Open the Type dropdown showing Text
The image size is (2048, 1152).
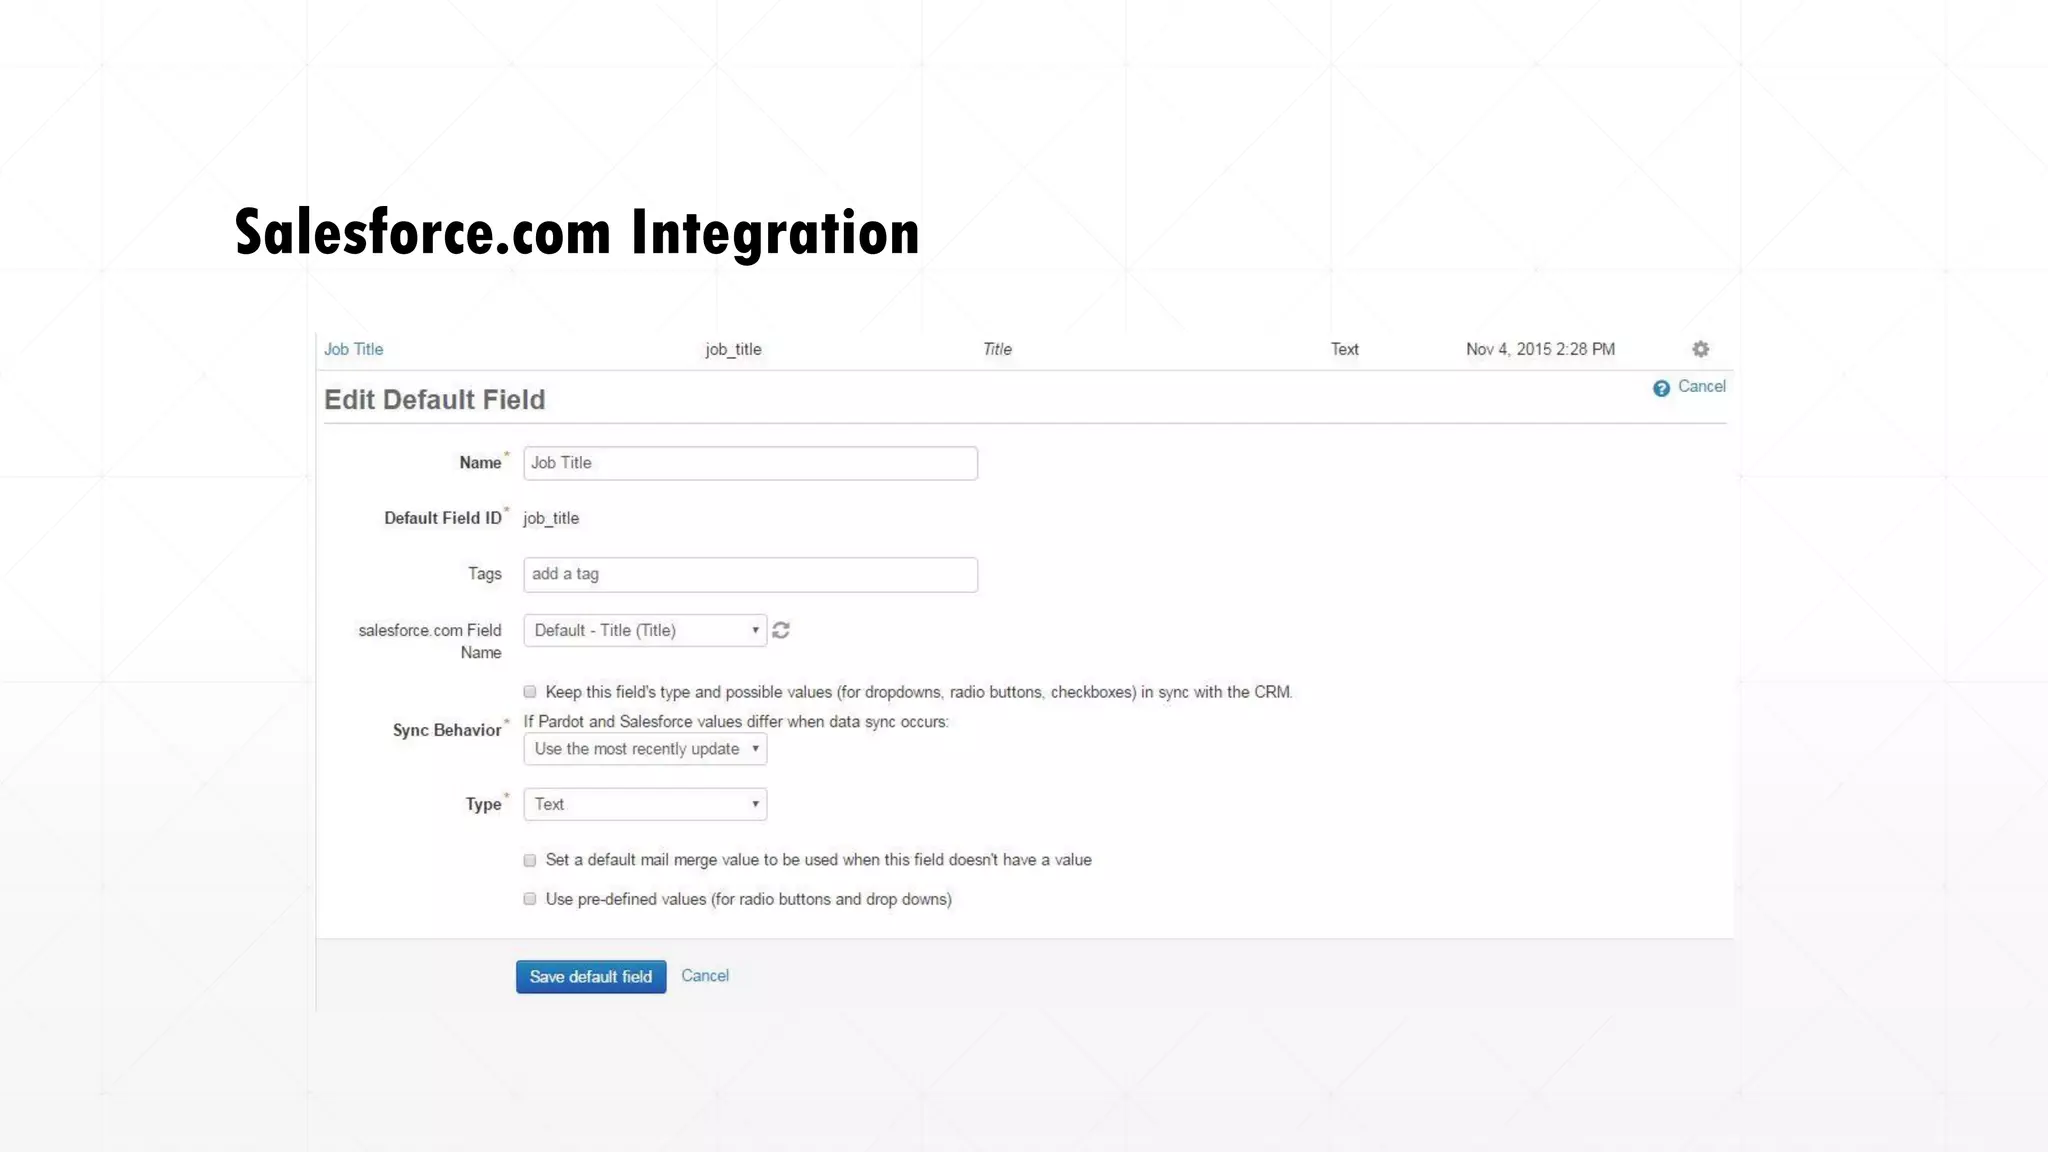645,804
